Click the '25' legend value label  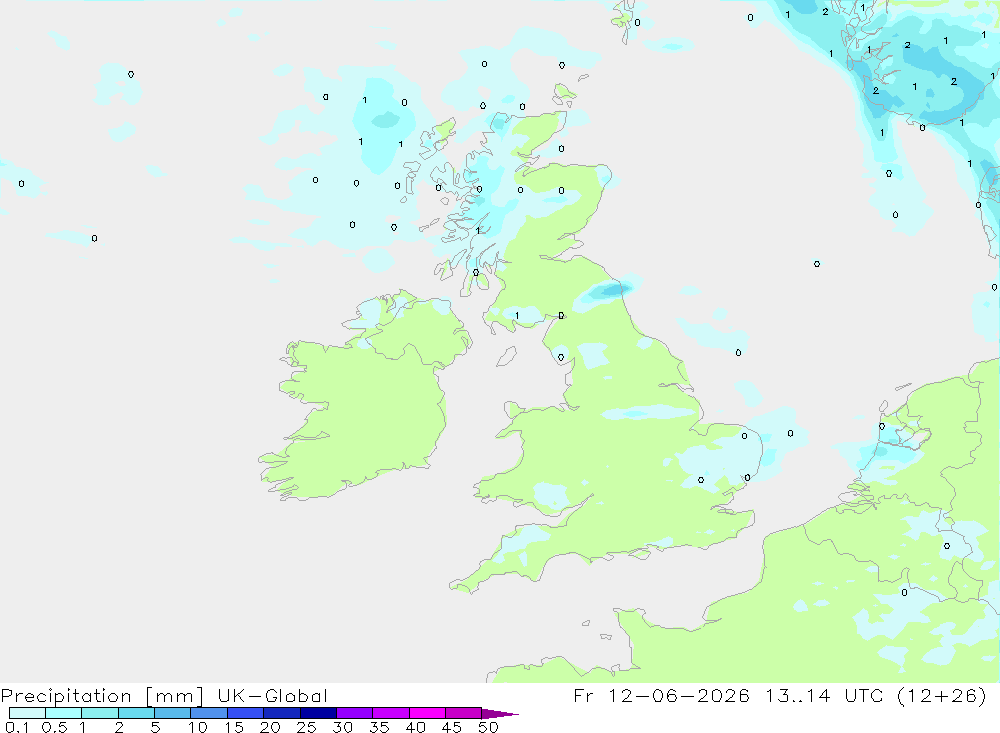[306, 727]
